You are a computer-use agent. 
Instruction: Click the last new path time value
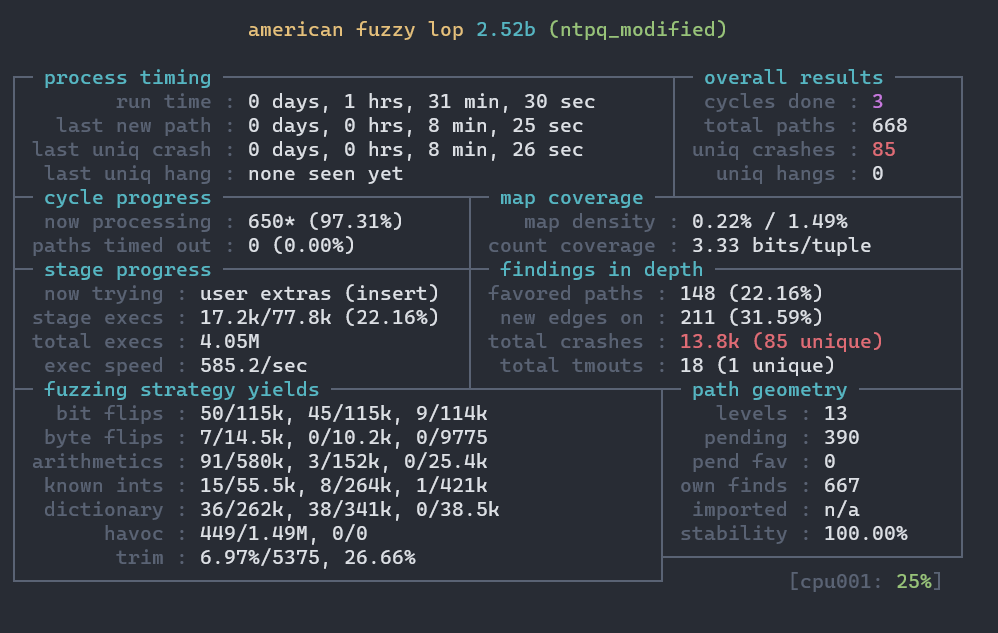click(x=416, y=126)
